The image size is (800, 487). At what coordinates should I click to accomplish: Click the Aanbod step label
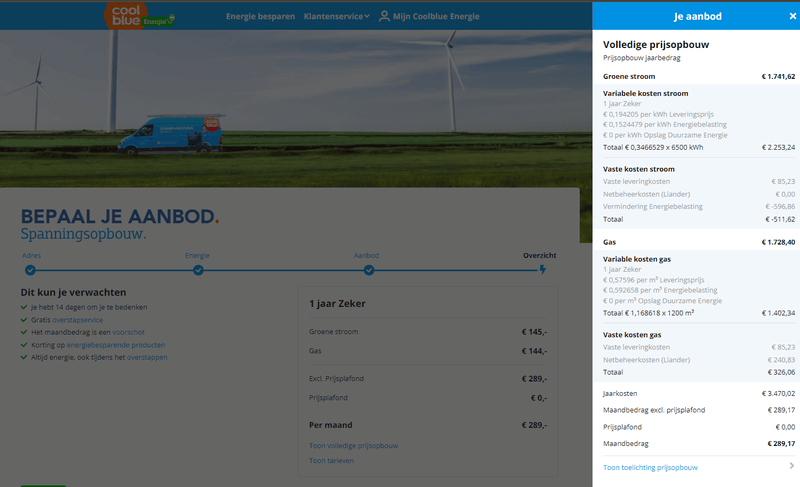(x=366, y=255)
